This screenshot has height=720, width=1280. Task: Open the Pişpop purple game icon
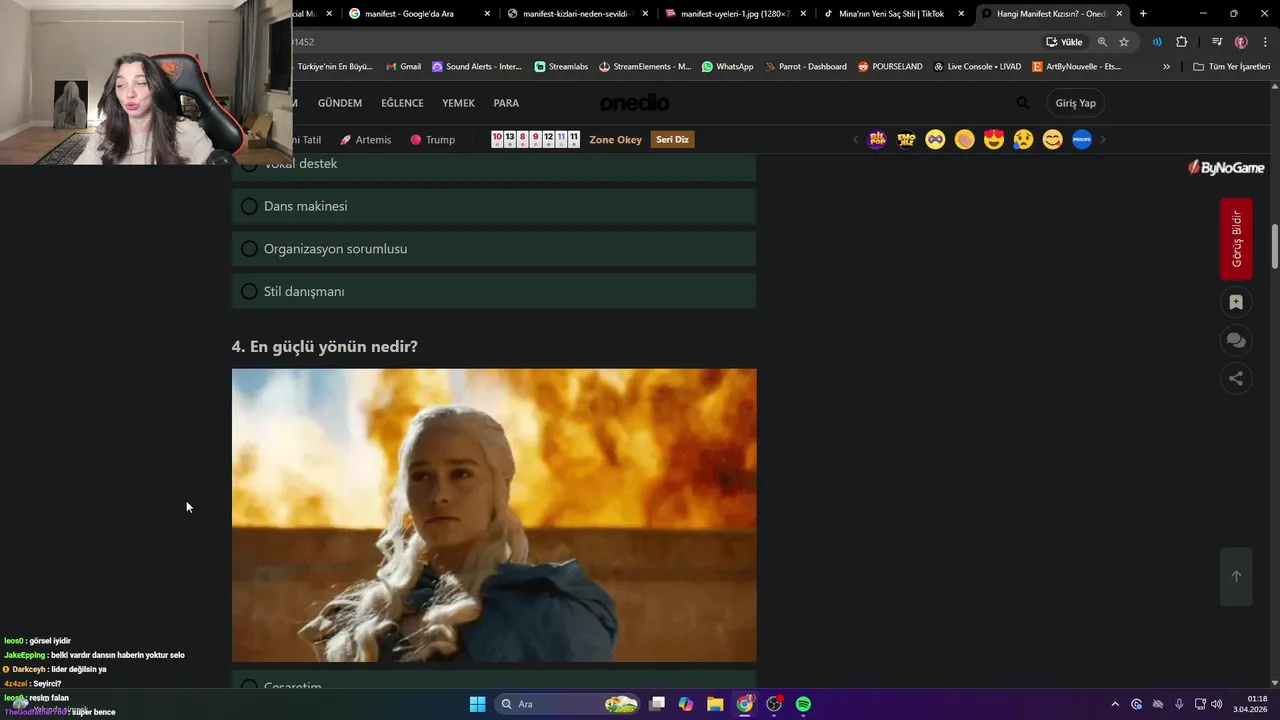pyautogui.click(x=877, y=140)
